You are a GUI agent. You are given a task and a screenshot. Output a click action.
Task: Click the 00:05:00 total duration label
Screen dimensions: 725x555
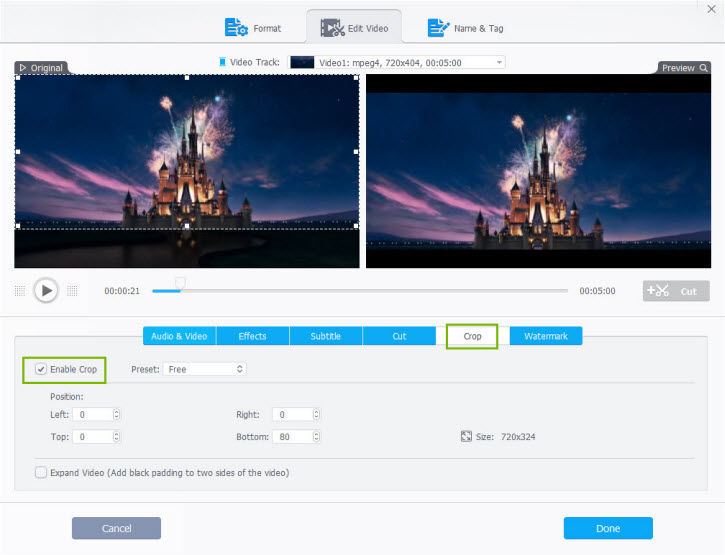(x=597, y=291)
